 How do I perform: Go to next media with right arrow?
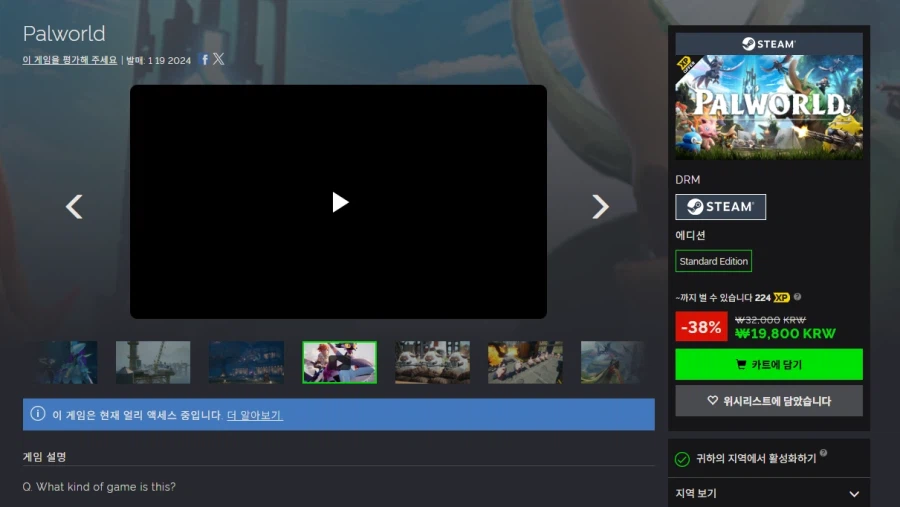[x=600, y=207]
